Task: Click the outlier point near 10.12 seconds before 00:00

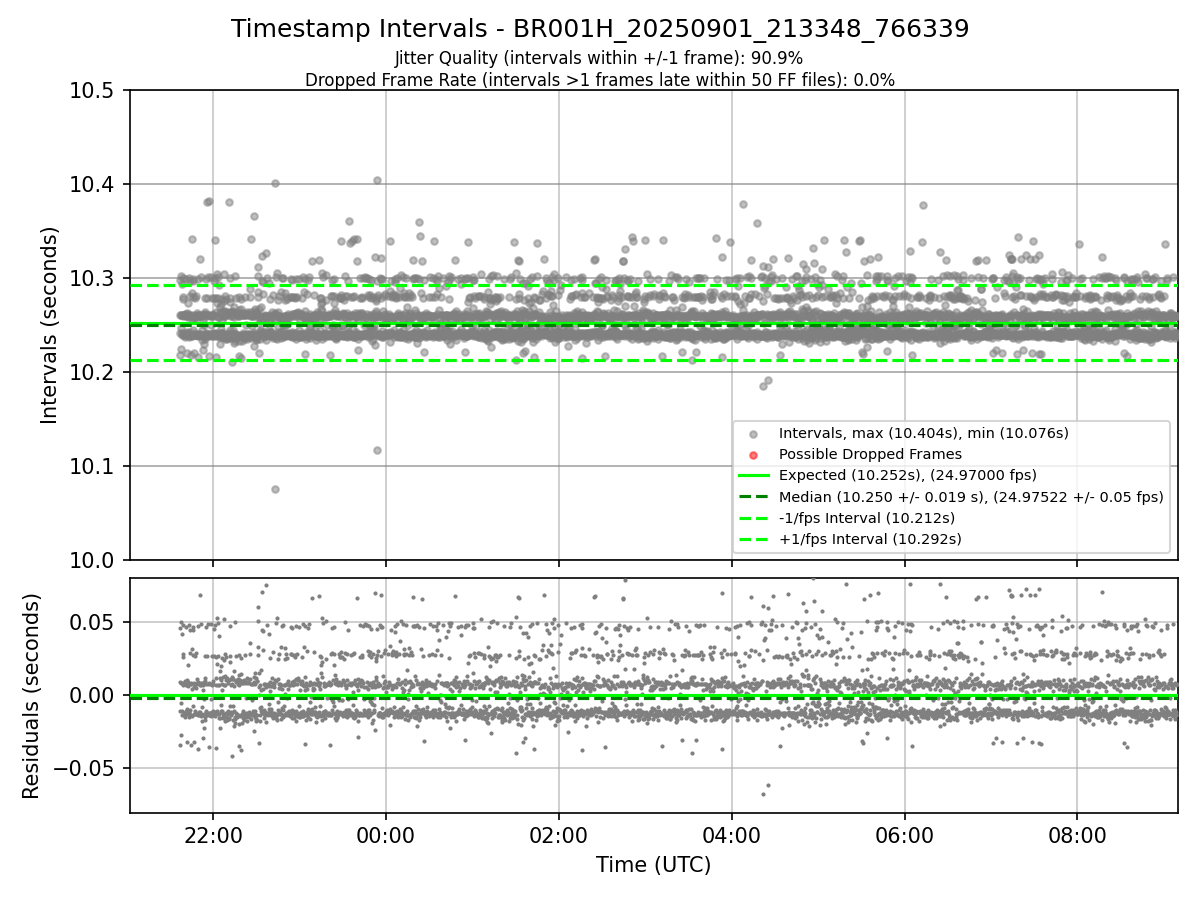Action: [x=377, y=450]
